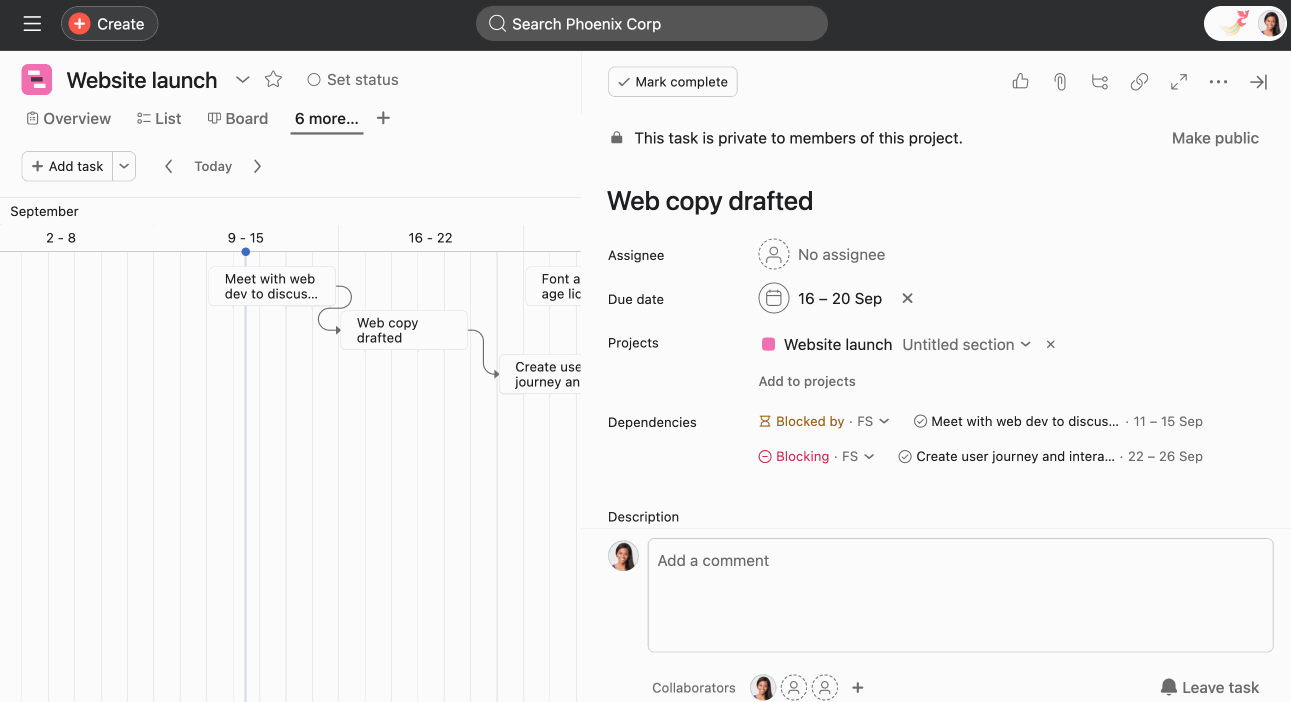Image resolution: width=1291 pixels, height=702 pixels.
Task: Complete the 'Create user journey' blocking task
Action: pos(905,456)
